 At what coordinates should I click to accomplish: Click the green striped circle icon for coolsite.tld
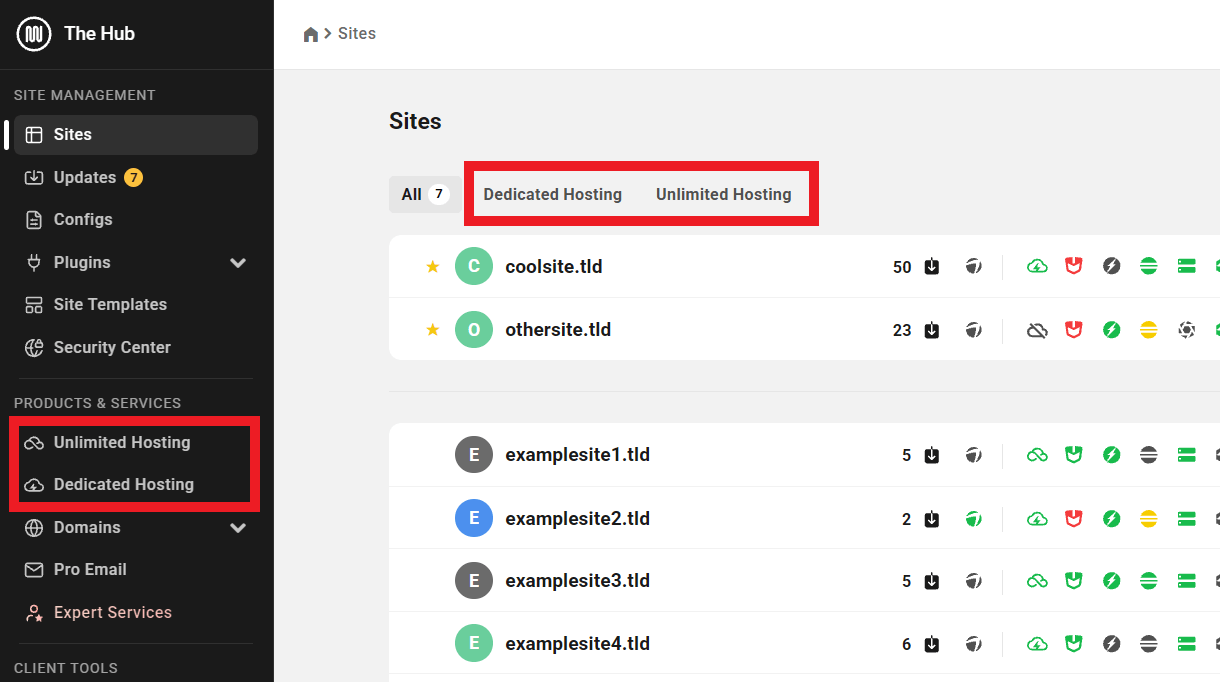coord(1149,267)
